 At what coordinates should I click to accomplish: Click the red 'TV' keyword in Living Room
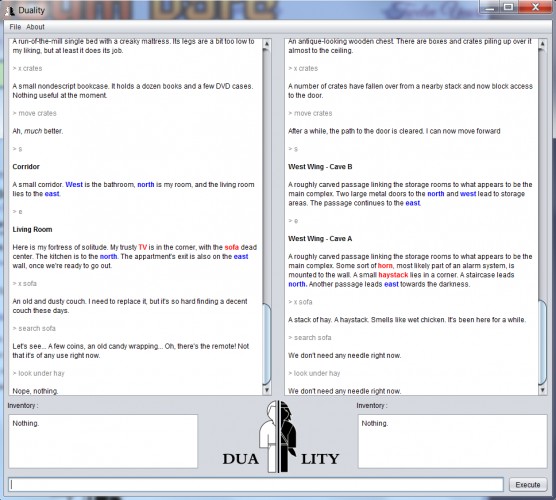pyautogui.click(x=143, y=247)
